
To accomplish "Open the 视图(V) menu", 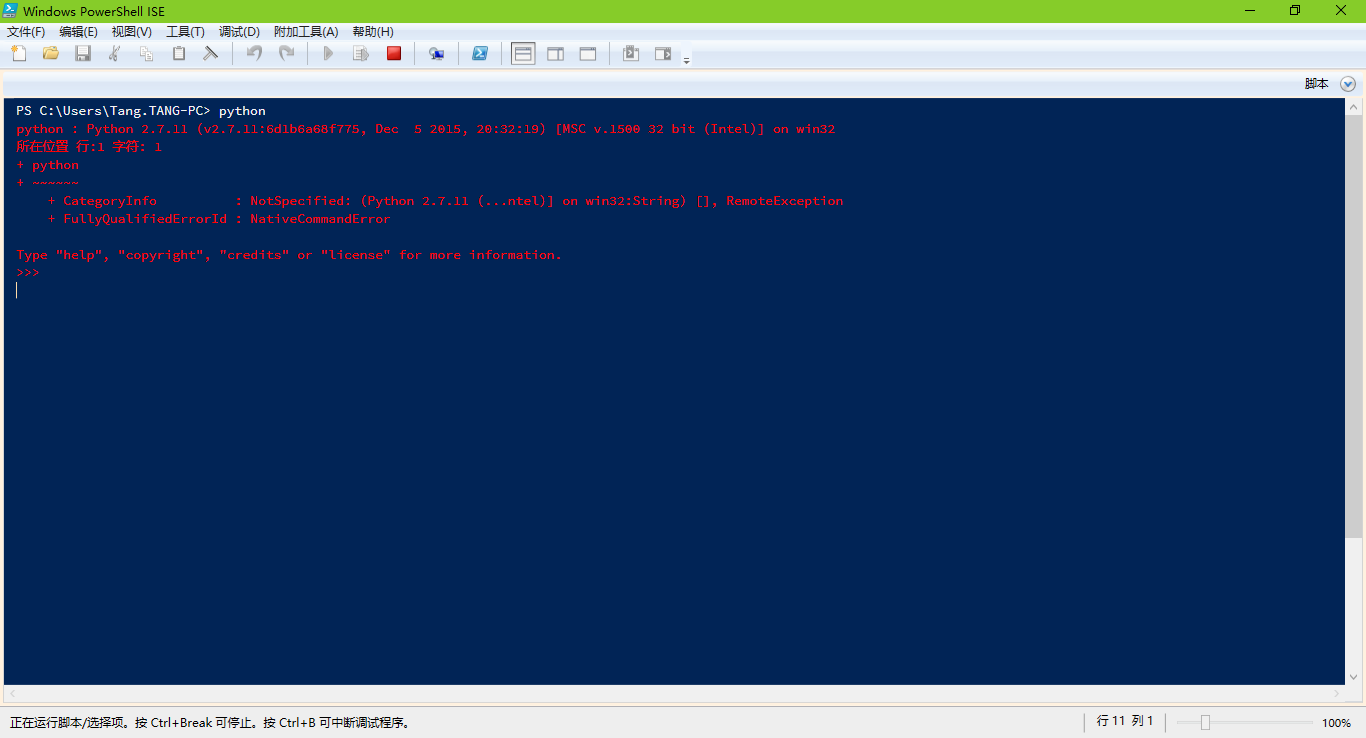I will pyautogui.click(x=132, y=32).
